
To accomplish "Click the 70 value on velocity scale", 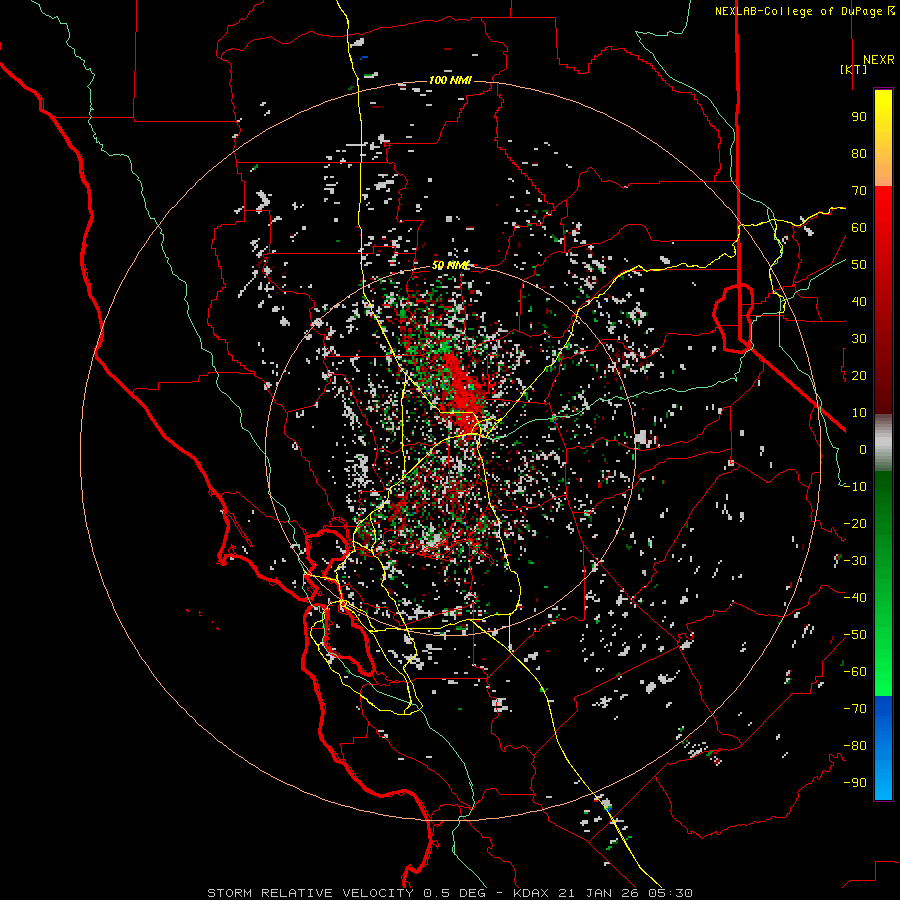I will click(x=859, y=191).
